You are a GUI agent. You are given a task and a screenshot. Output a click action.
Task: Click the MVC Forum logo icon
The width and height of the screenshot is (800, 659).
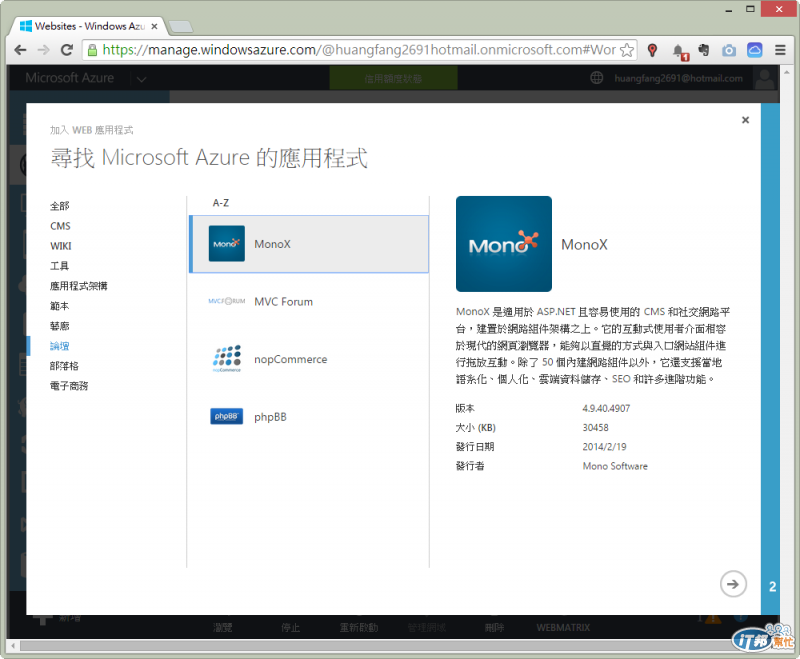(227, 301)
